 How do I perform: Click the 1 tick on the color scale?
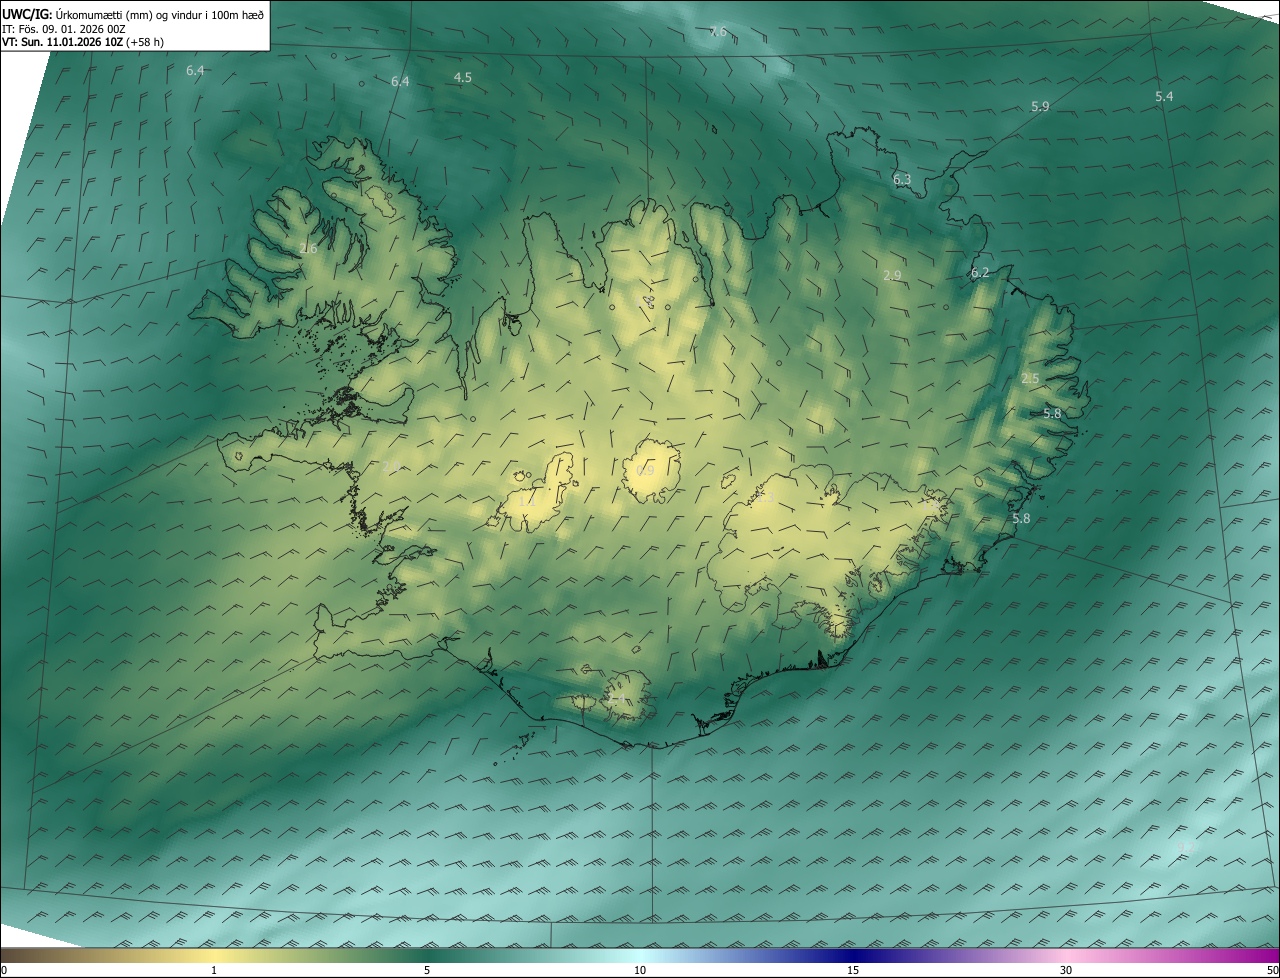[x=214, y=970]
